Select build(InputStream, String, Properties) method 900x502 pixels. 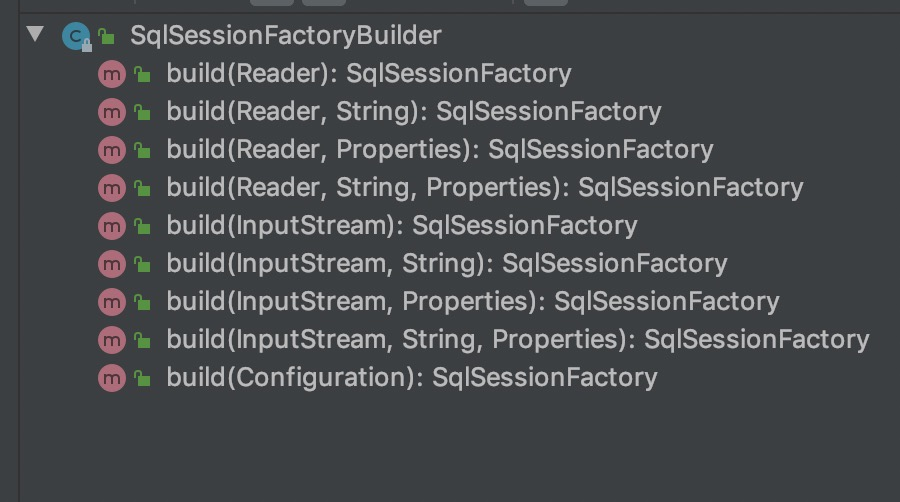click(518, 339)
